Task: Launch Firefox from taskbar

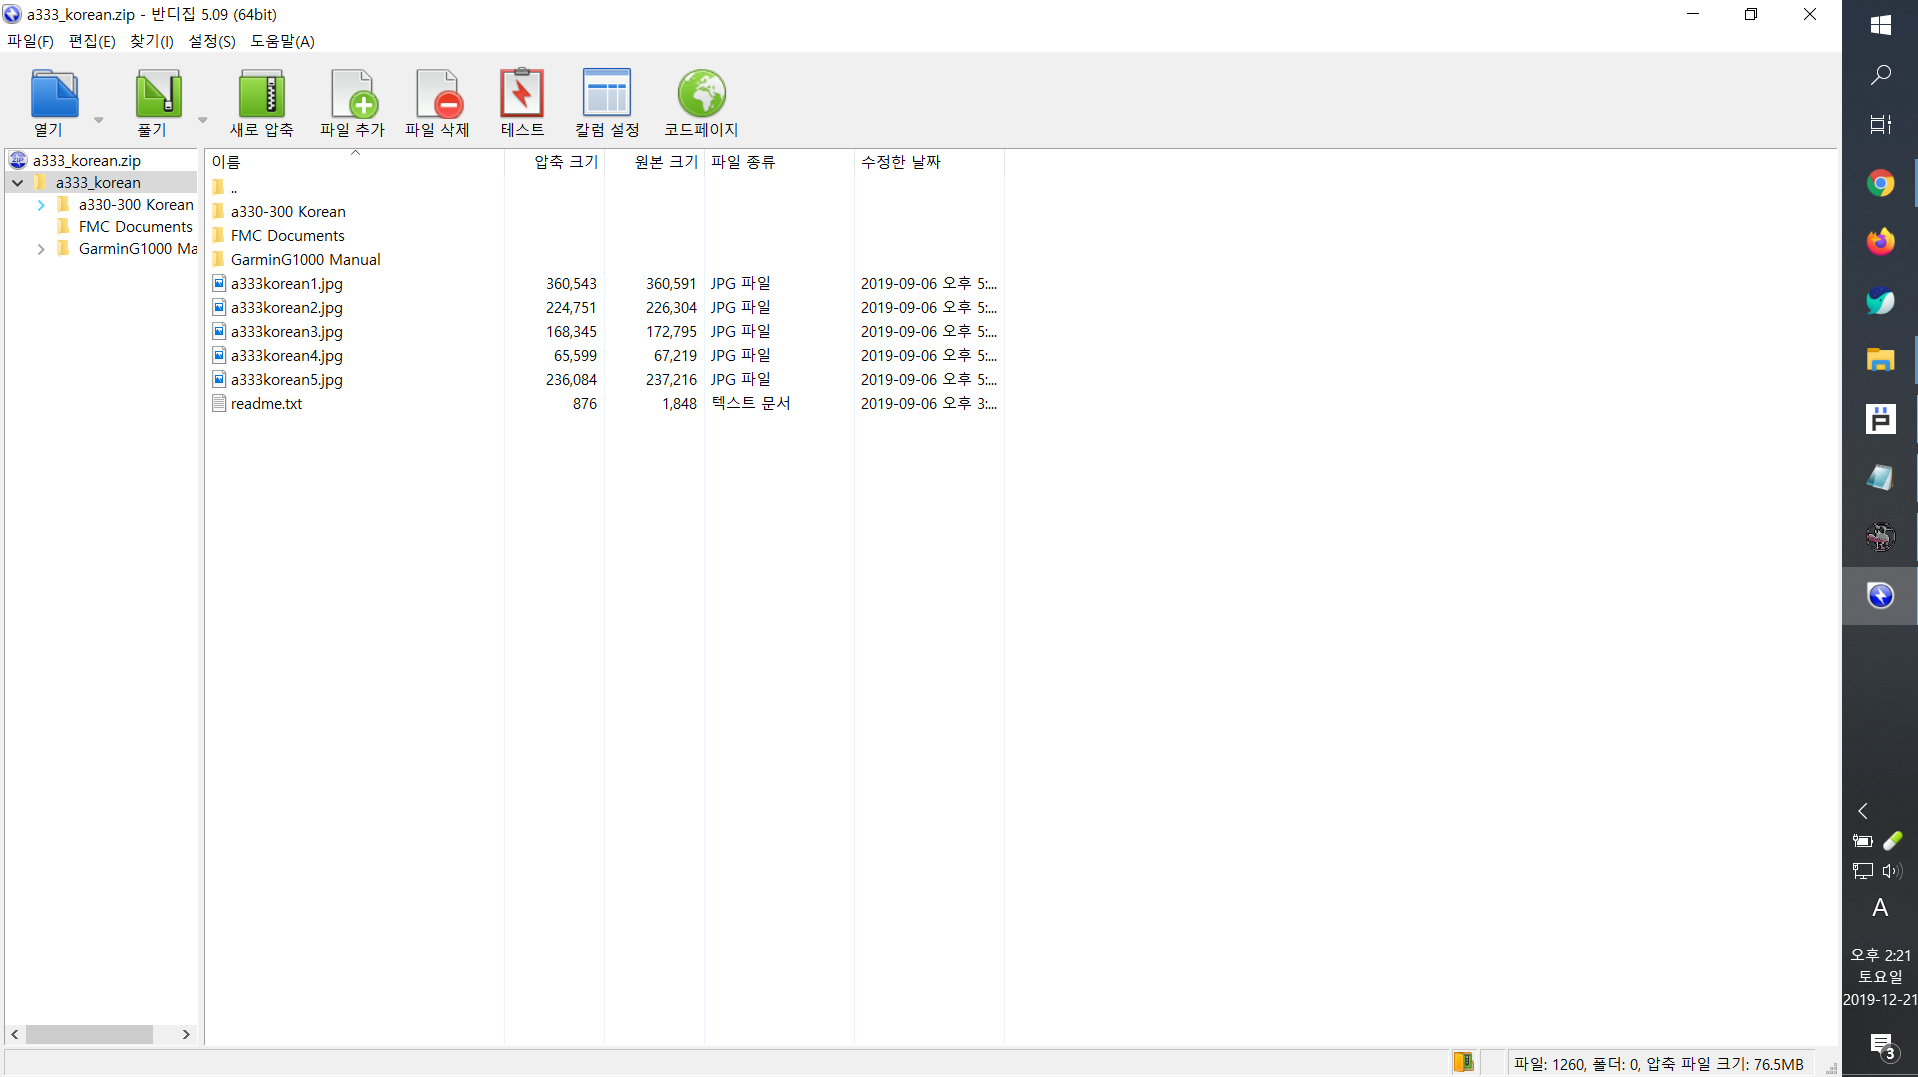Action: (1880, 241)
